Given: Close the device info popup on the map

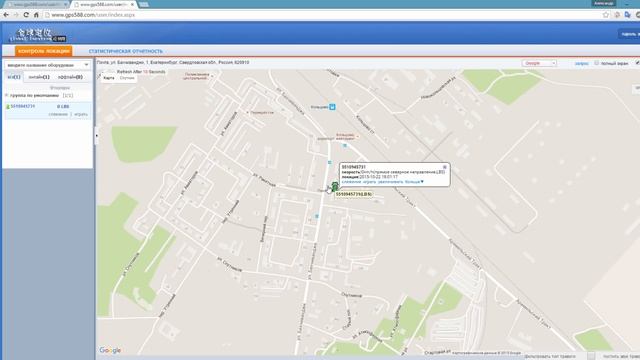Looking at the screenshot, I should 444,167.
